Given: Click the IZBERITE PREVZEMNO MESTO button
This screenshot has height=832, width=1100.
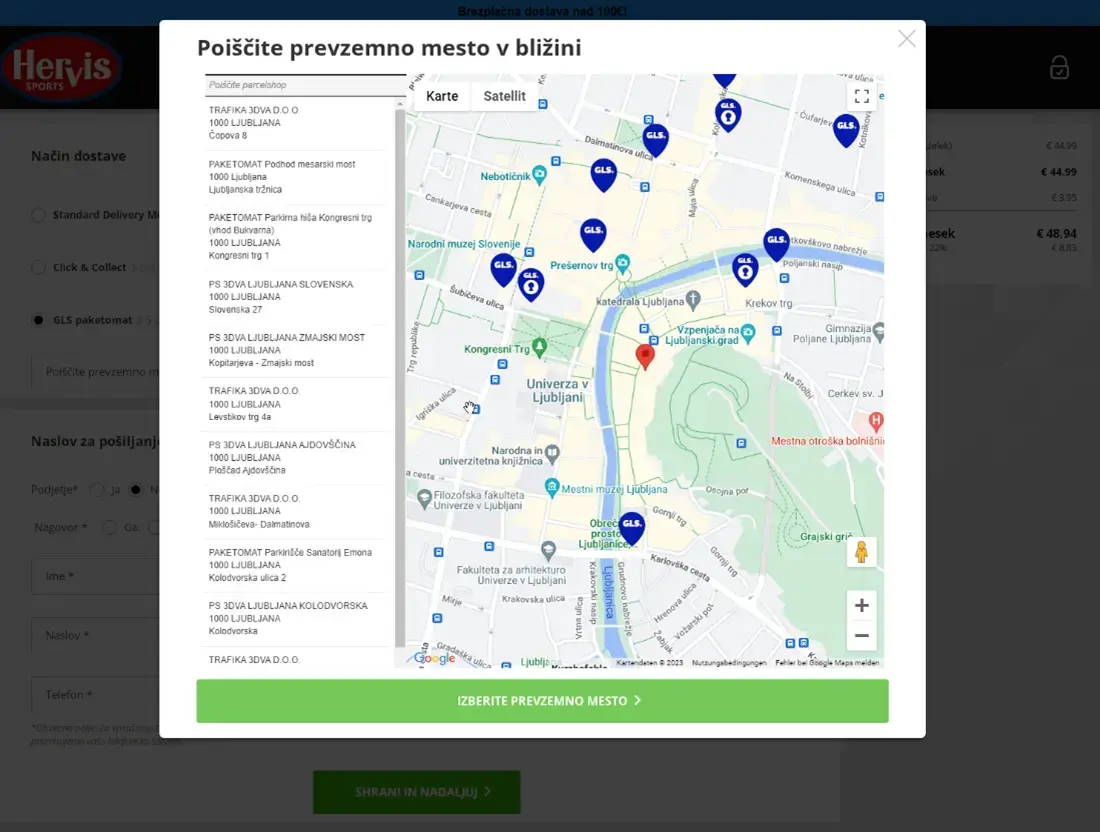Looking at the screenshot, I should (x=542, y=701).
